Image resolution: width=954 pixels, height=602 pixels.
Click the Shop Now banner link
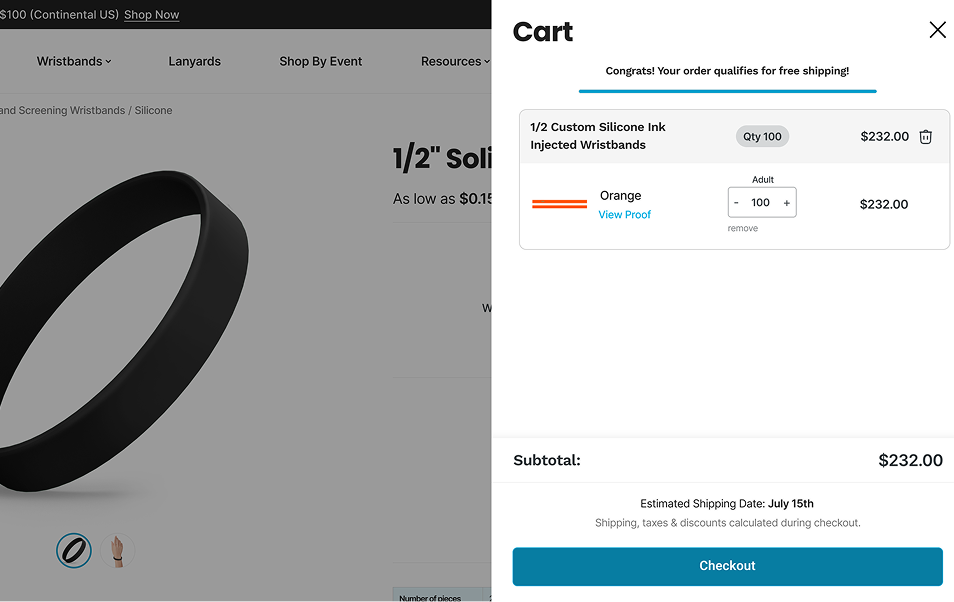pos(151,15)
